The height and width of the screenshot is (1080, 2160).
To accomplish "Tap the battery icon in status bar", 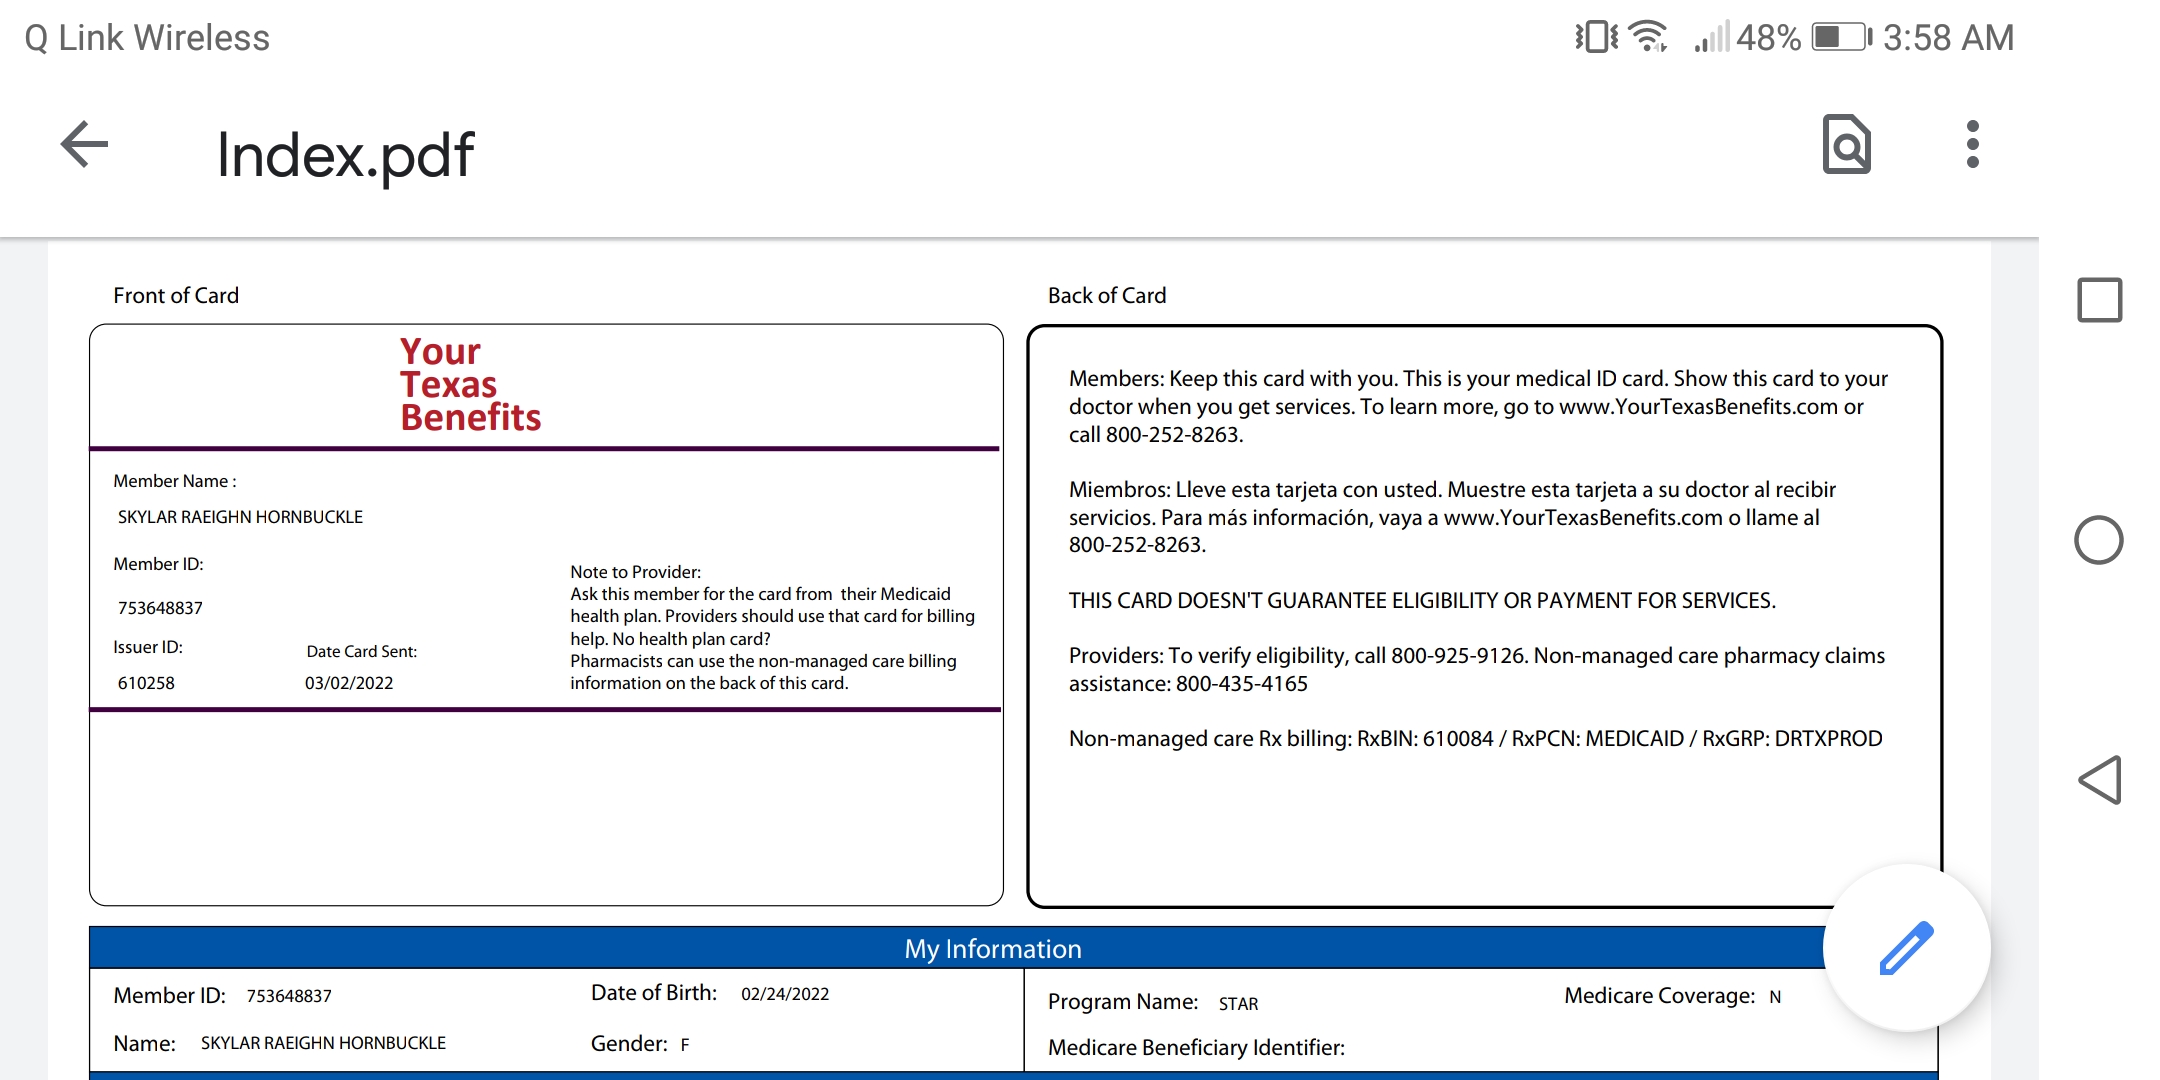I will tap(1841, 38).
